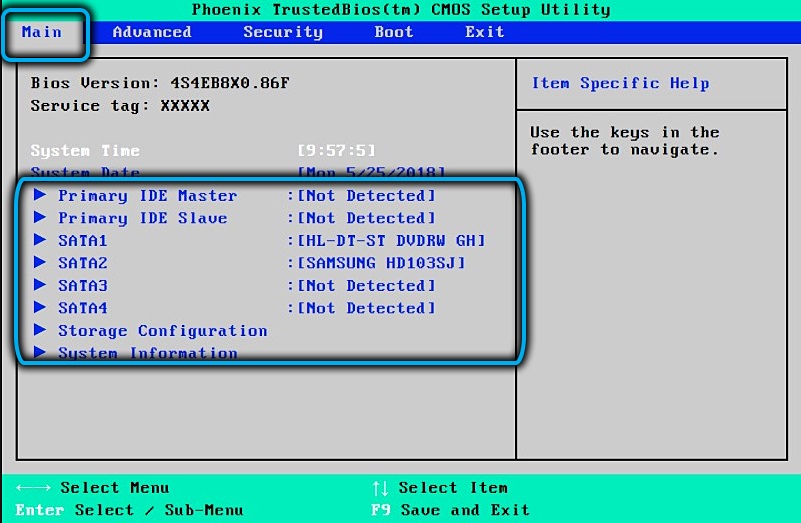
Task: Click the arrow icon next to SATA3
Action: 40,286
